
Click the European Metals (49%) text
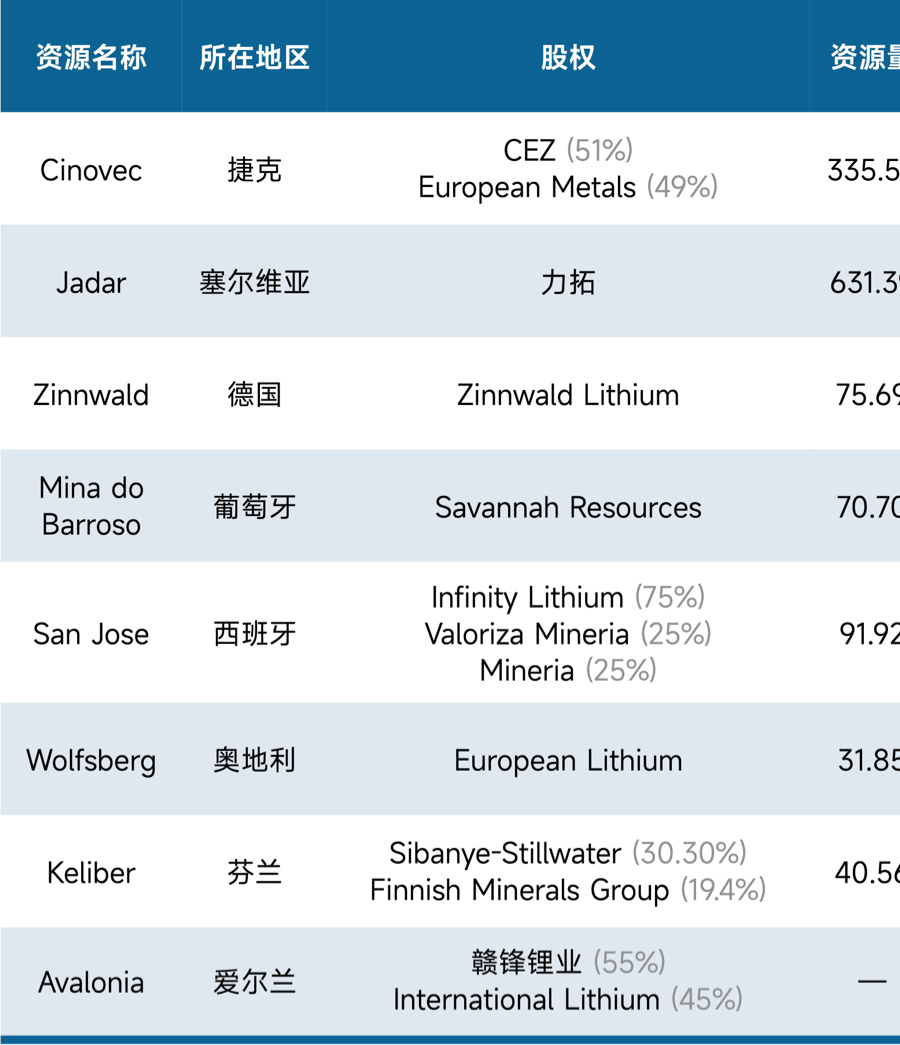568,188
